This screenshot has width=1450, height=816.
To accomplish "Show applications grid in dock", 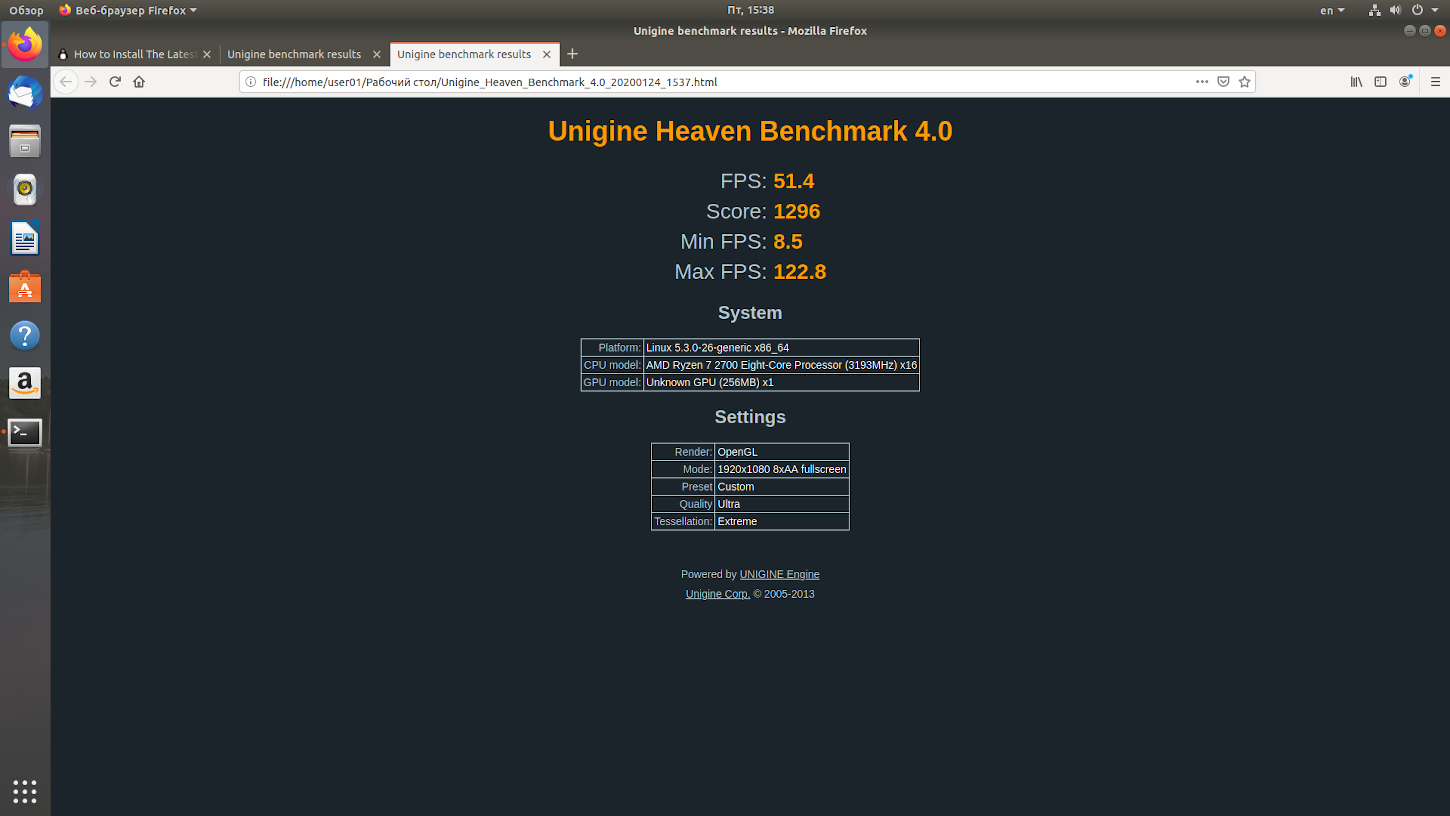I will tap(25, 791).
